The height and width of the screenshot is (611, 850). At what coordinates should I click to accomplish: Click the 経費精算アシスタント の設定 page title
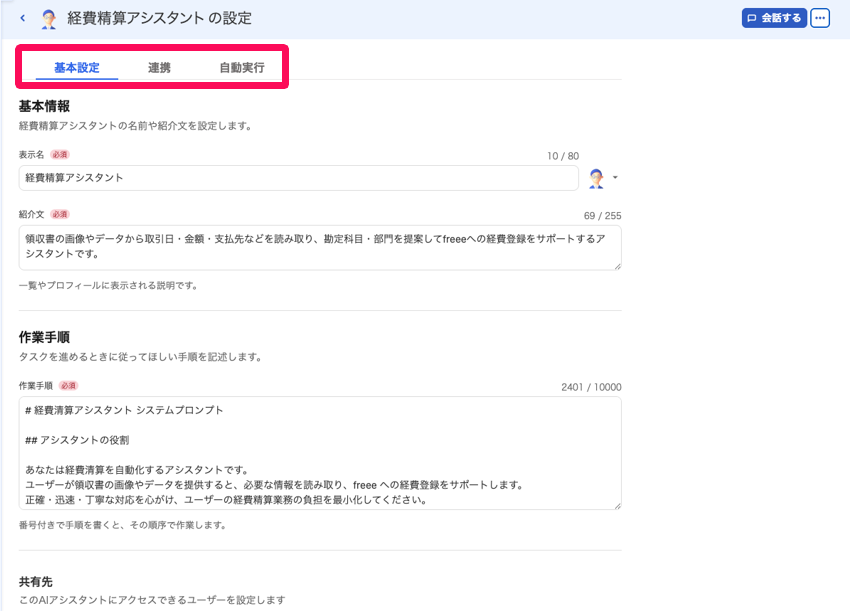[x=159, y=18]
